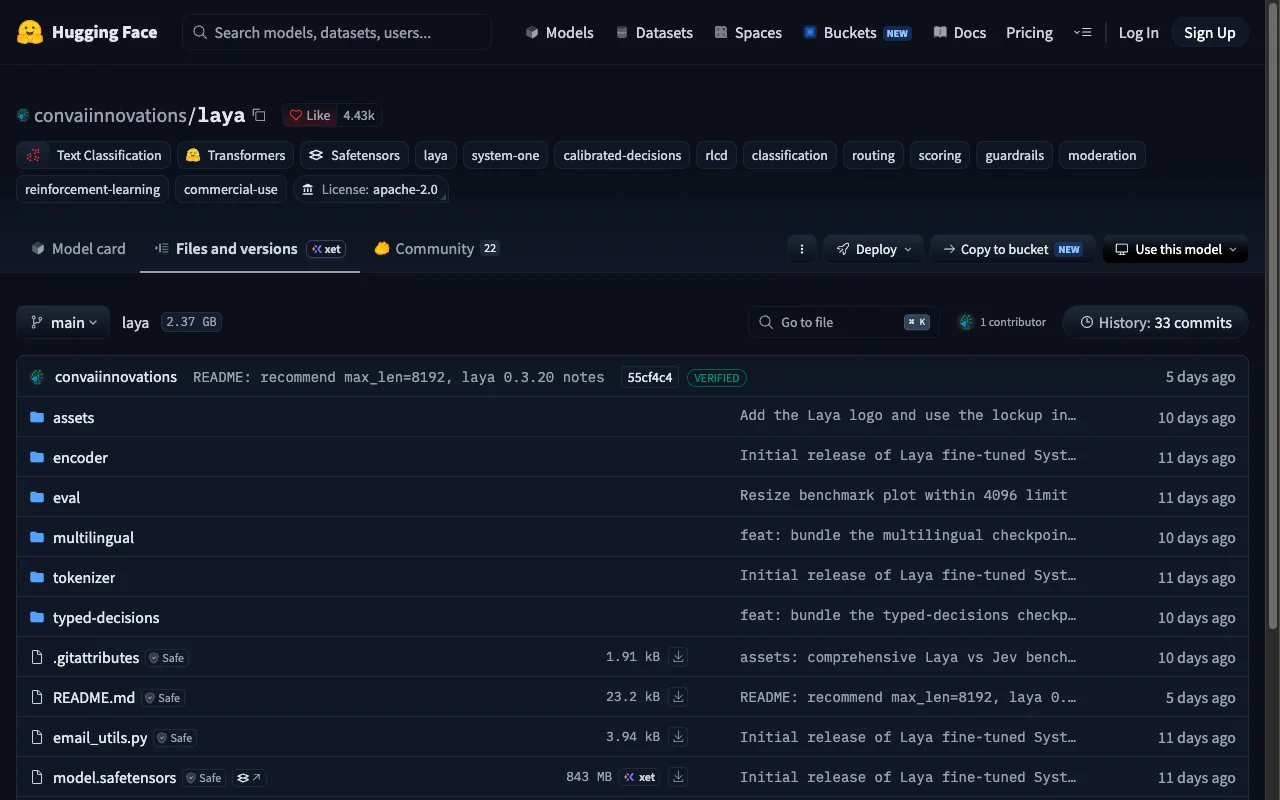
Task: Download .gitattributes using its download icon
Action: pyautogui.click(x=678, y=657)
